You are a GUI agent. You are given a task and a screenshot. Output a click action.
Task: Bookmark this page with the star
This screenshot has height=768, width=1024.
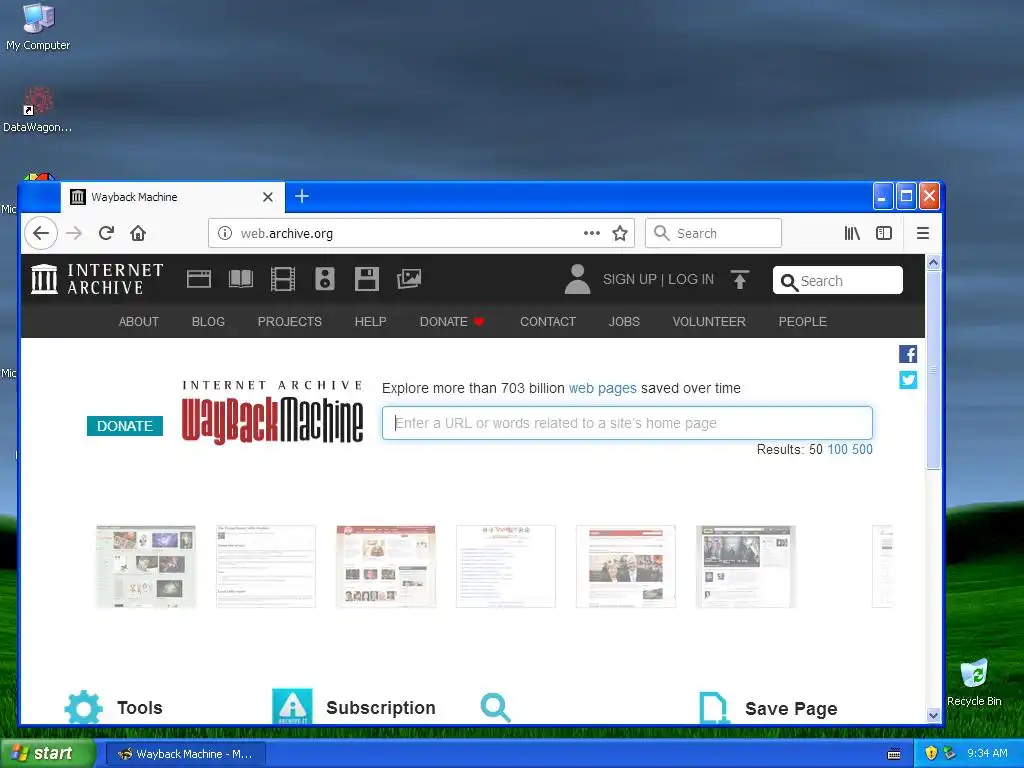pyautogui.click(x=620, y=233)
